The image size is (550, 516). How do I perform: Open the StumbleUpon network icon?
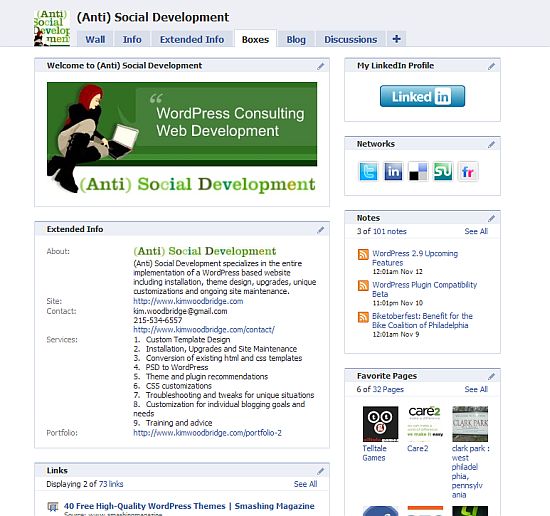tap(443, 171)
